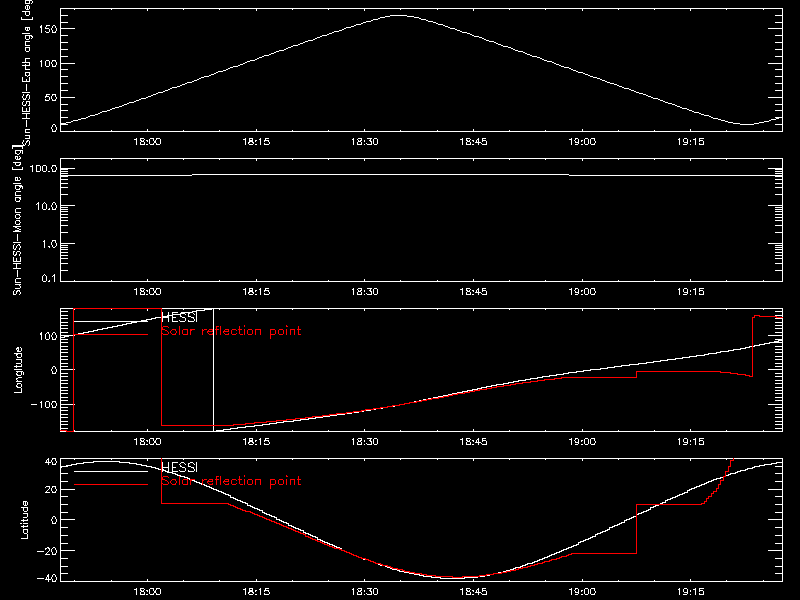Select HESSI legend label in Longitude plot
Viewport: 800px width, 600px height.
[179, 317]
